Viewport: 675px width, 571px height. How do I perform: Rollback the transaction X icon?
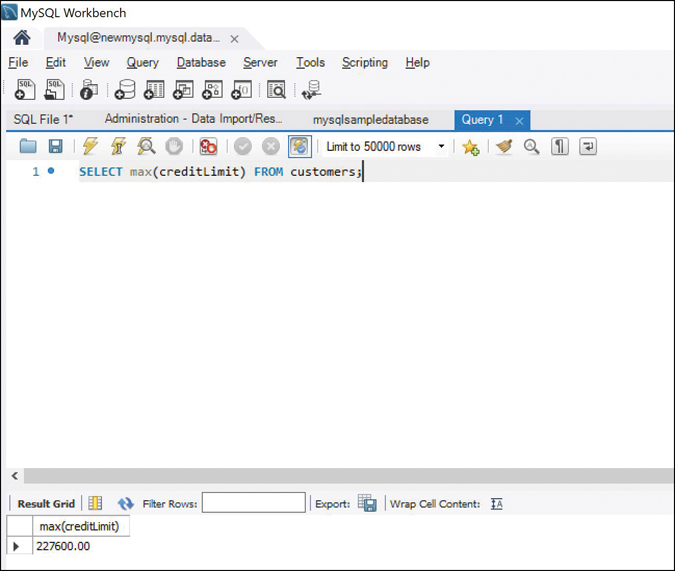[x=271, y=146]
